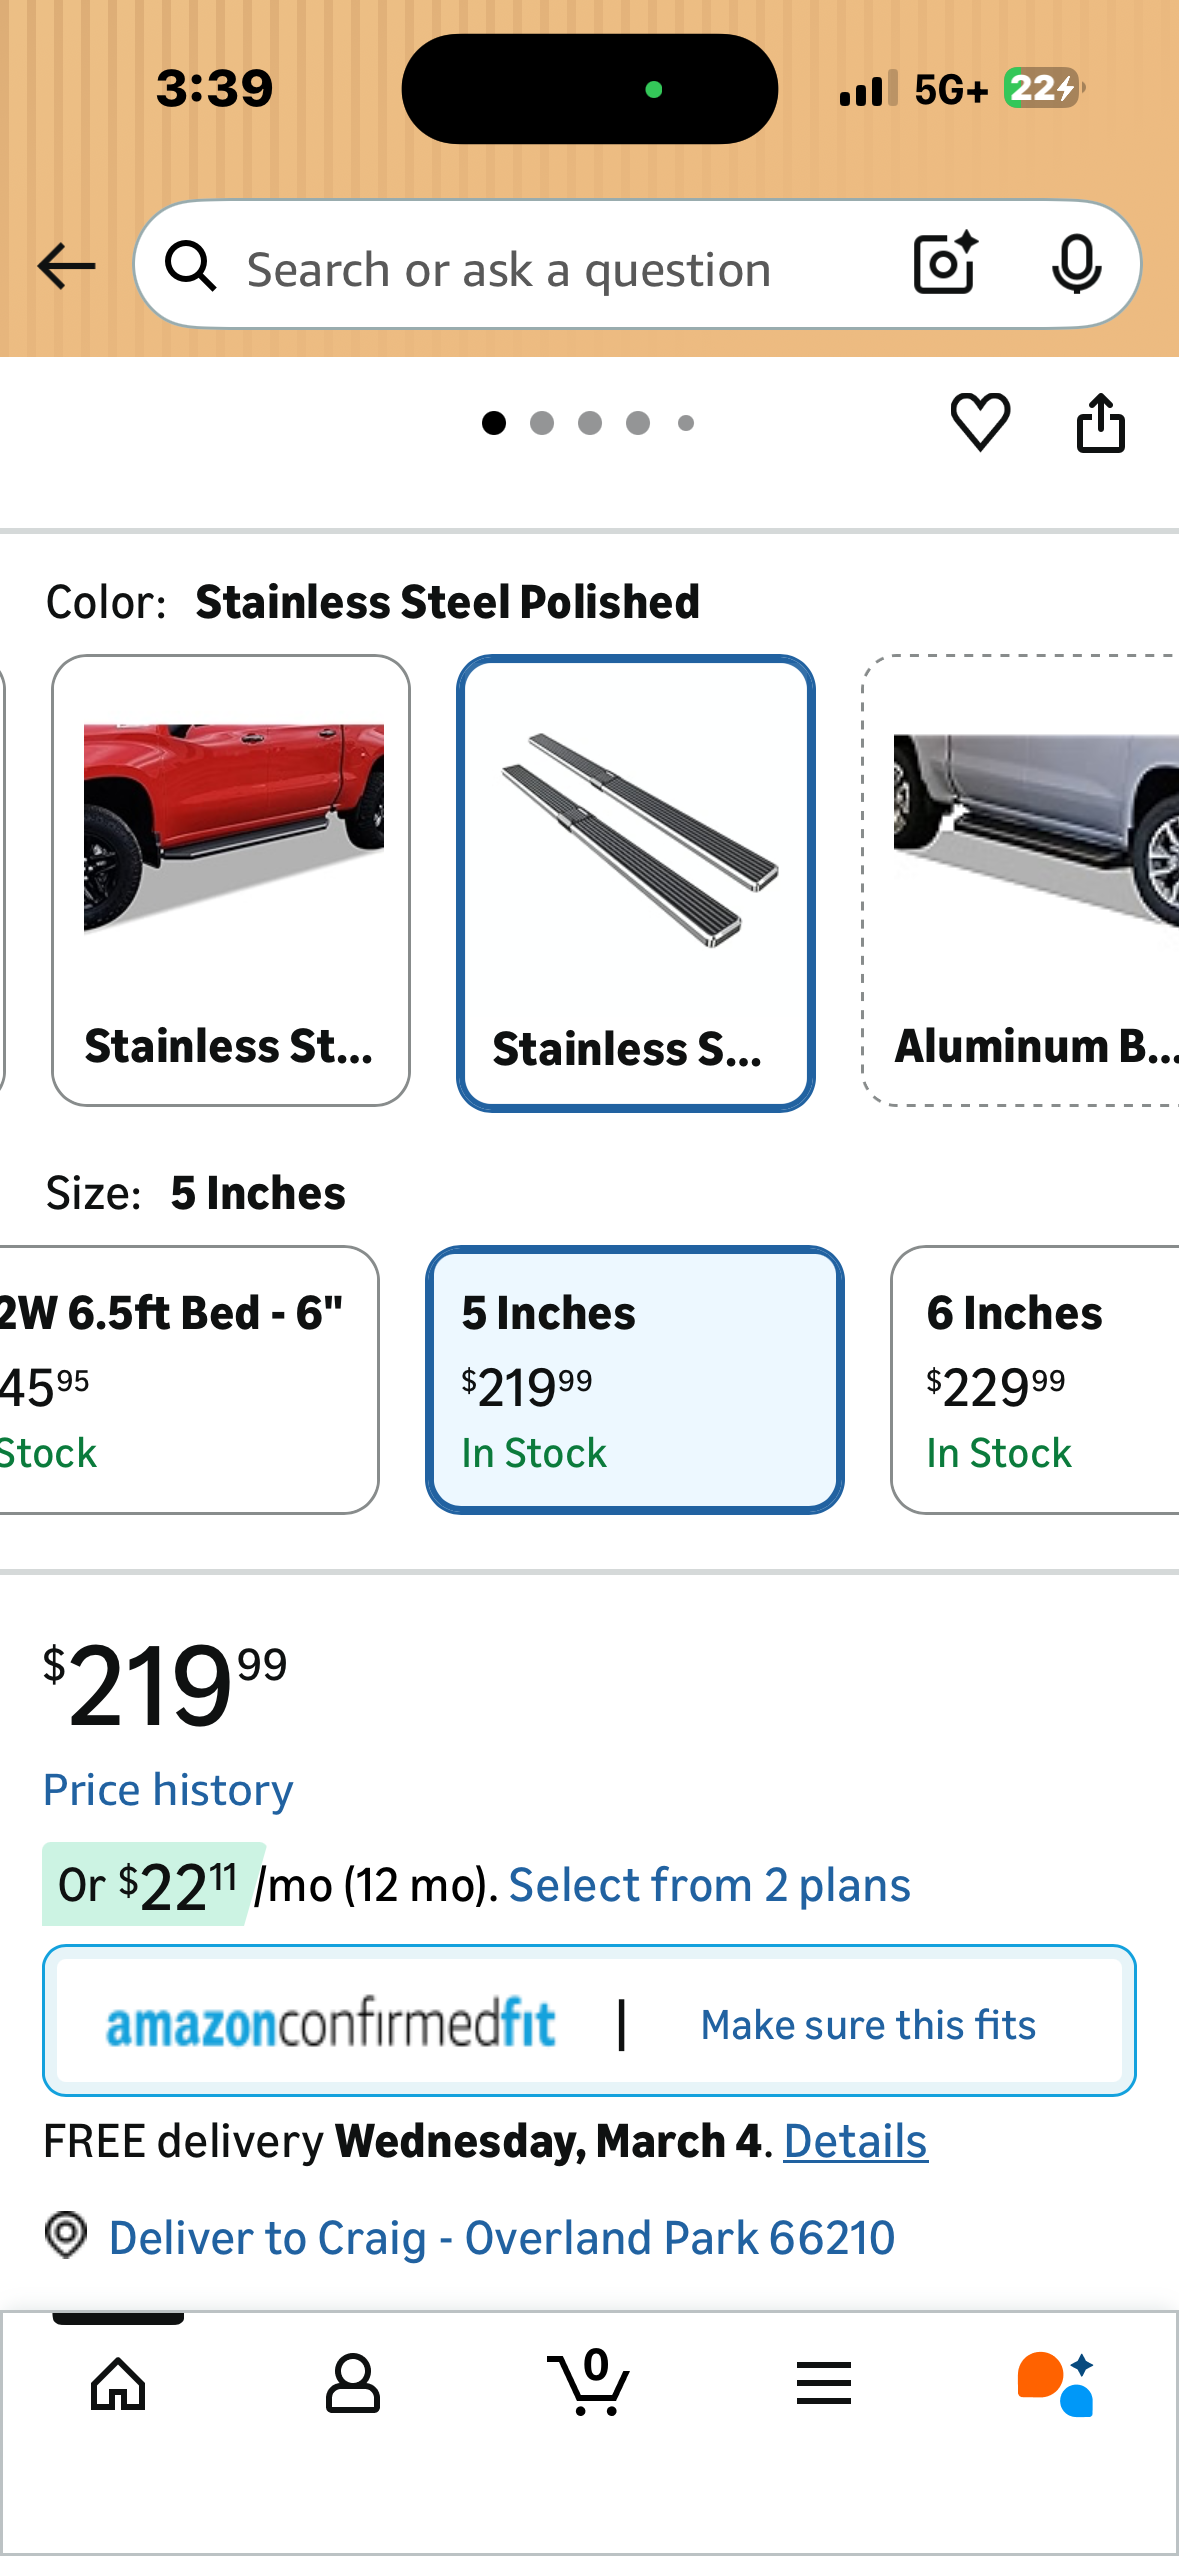Select from 2 monthly payment plans

pyautogui.click(x=710, y=1884)
